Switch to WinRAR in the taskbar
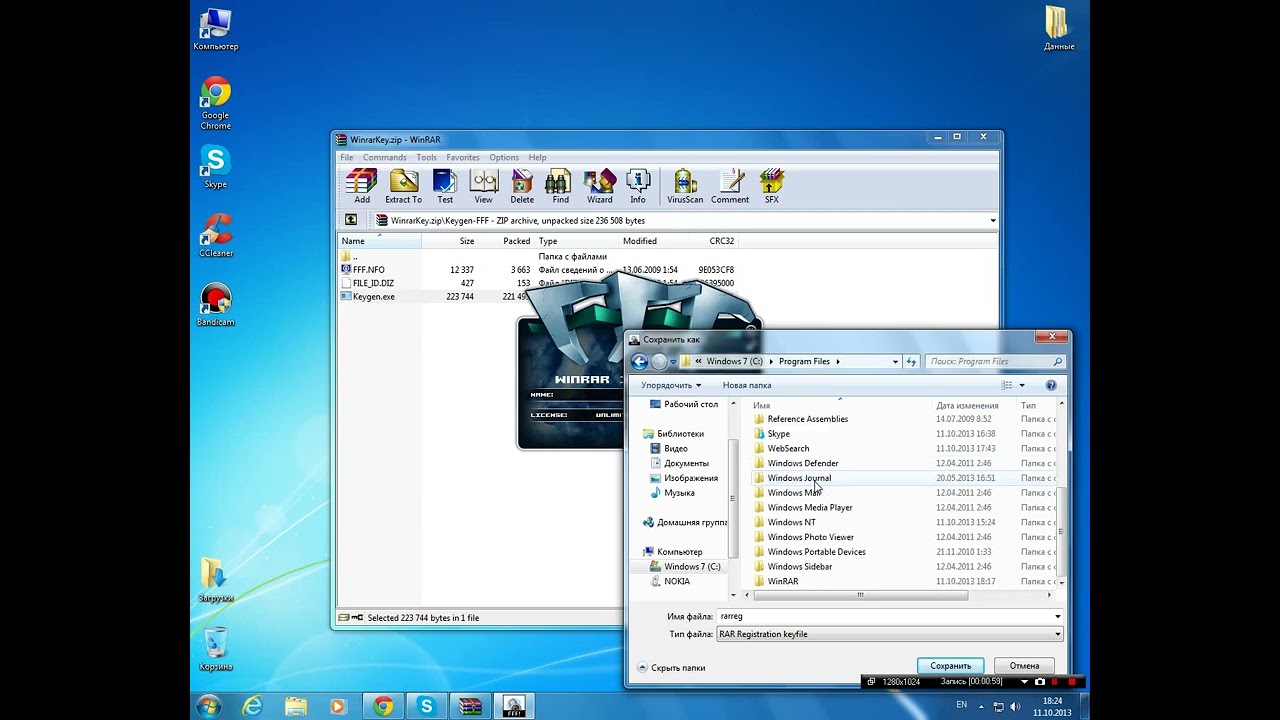This screenshot has height=720, width=1280. tap(470, 706)
